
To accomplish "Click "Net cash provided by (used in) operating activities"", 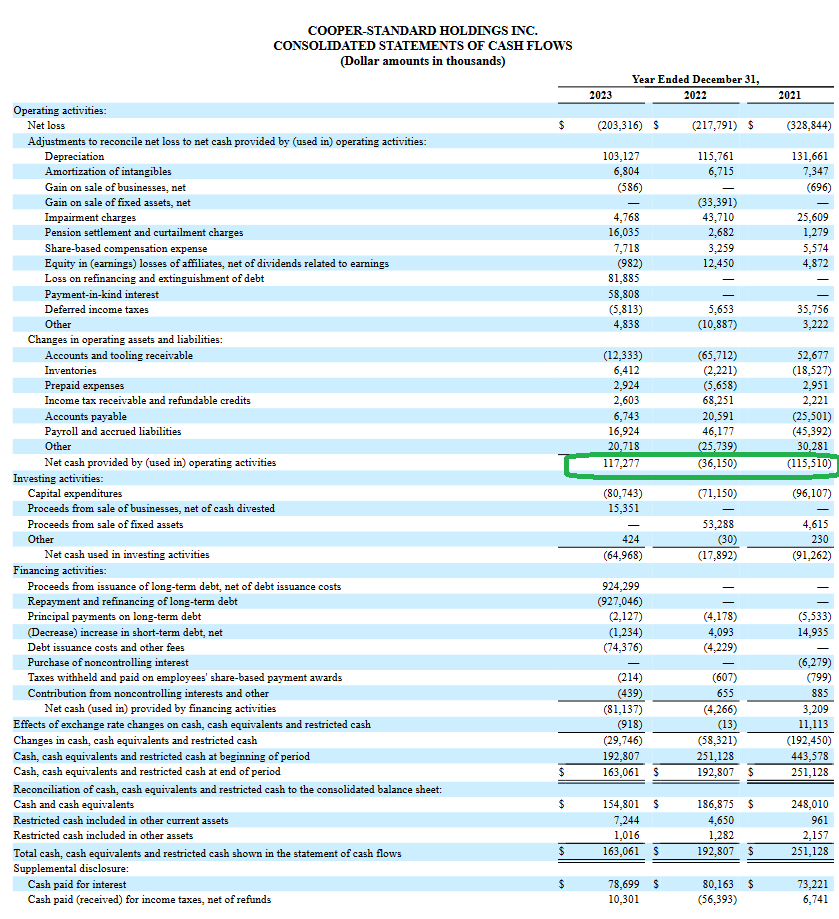I will point(161,462).
